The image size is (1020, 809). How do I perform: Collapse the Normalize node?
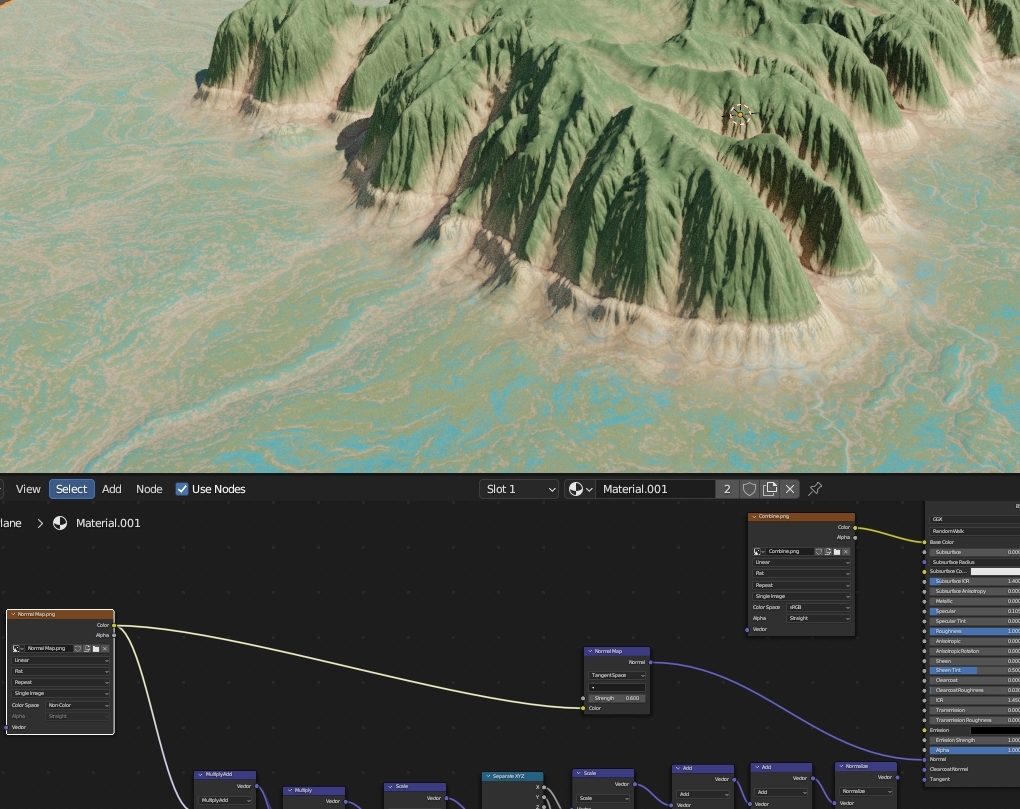841,766
